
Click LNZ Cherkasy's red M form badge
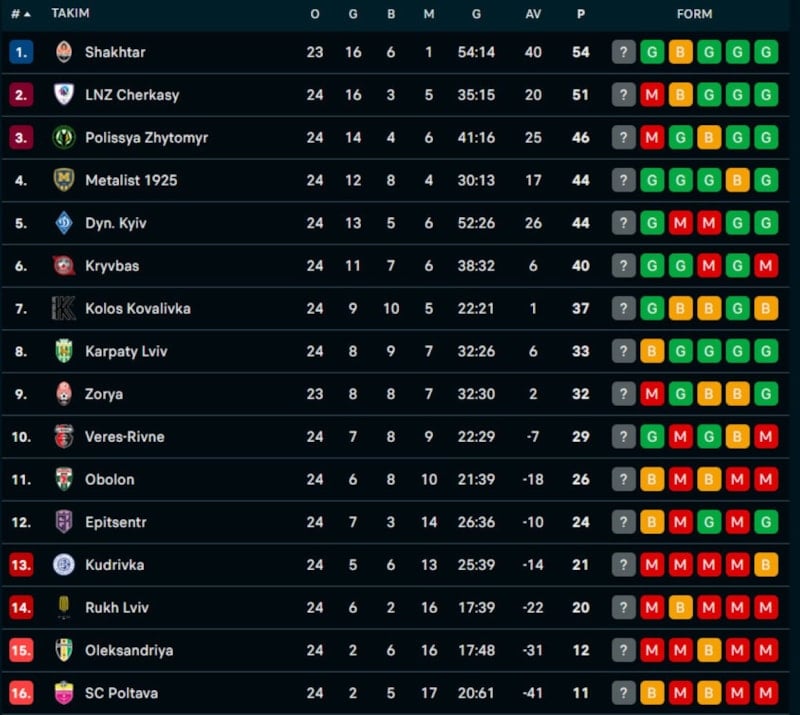652,95
